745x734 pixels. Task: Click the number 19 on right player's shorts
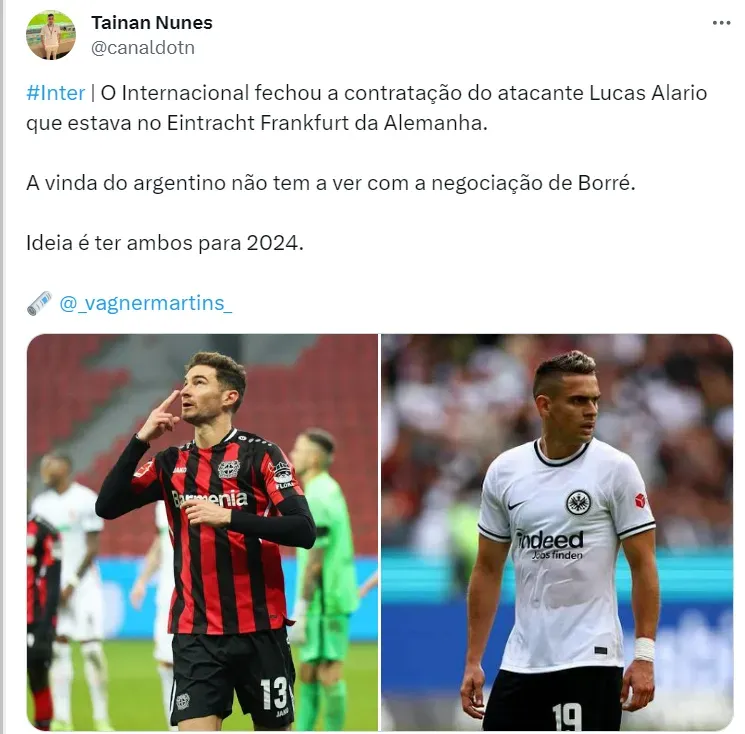567,716
